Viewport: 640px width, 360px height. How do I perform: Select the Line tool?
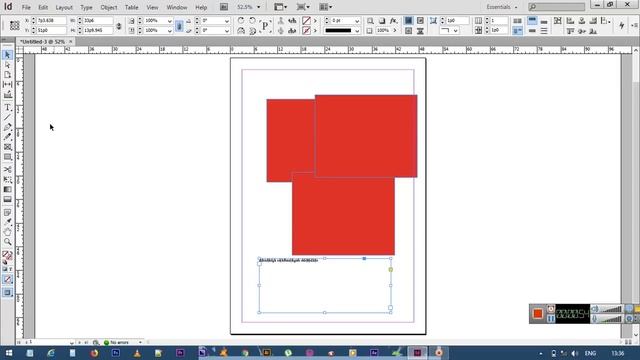pyautogui.click(x=7, y=118)
